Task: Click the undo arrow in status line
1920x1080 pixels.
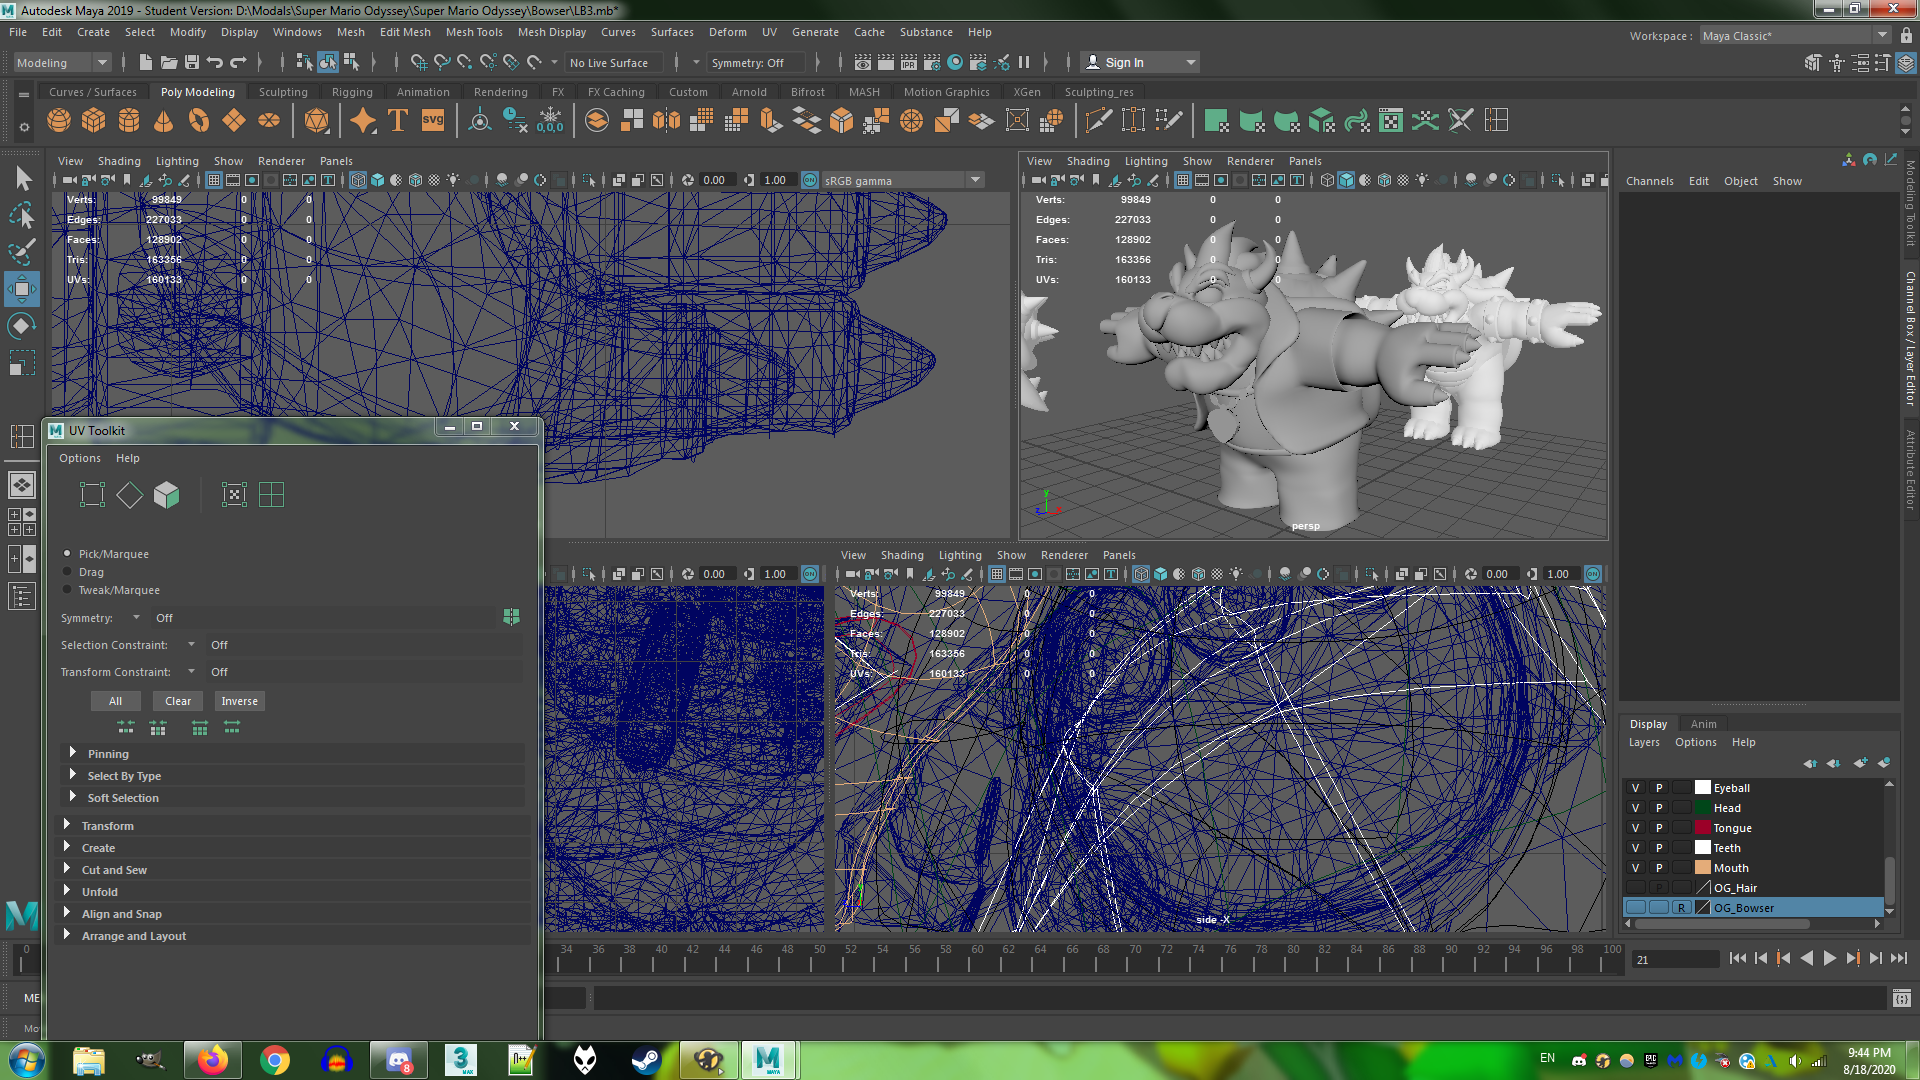Action: (x=215, y=63)
